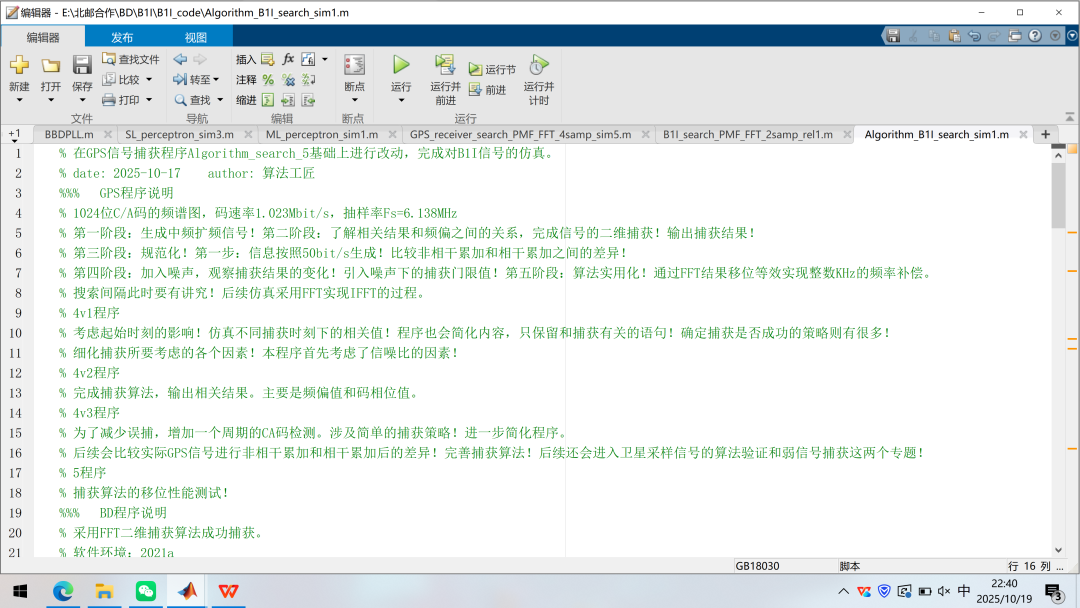Open the help question mark icon
The image size is (1080, 608).
(x=1035, y=36)
